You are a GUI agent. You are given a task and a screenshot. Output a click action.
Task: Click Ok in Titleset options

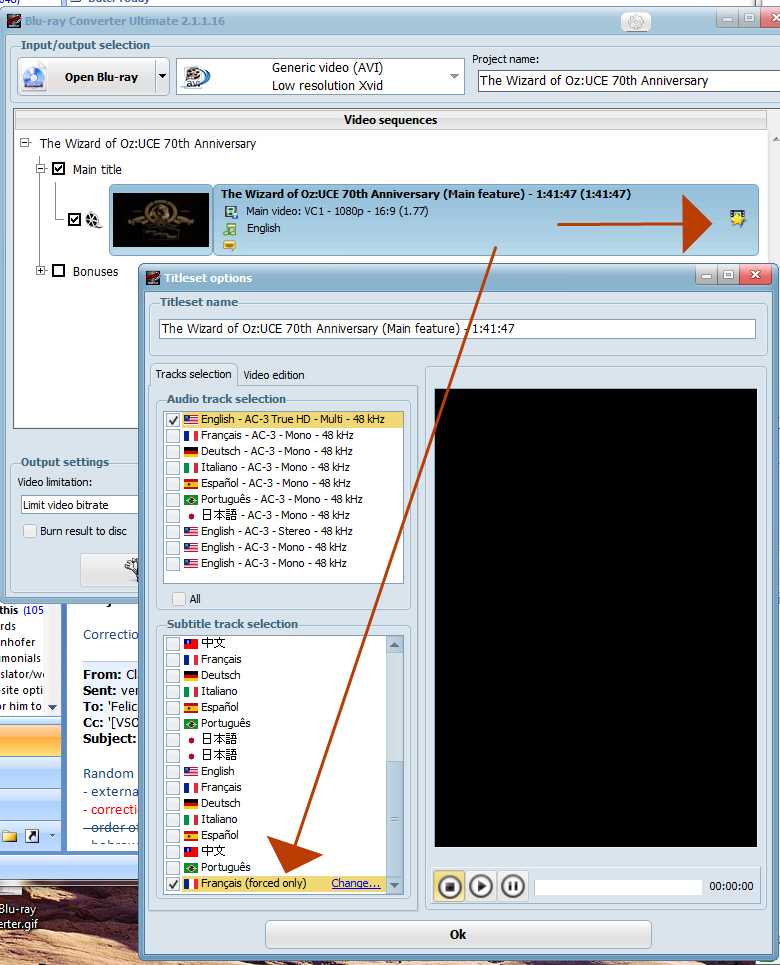click(x=458, y=934)
